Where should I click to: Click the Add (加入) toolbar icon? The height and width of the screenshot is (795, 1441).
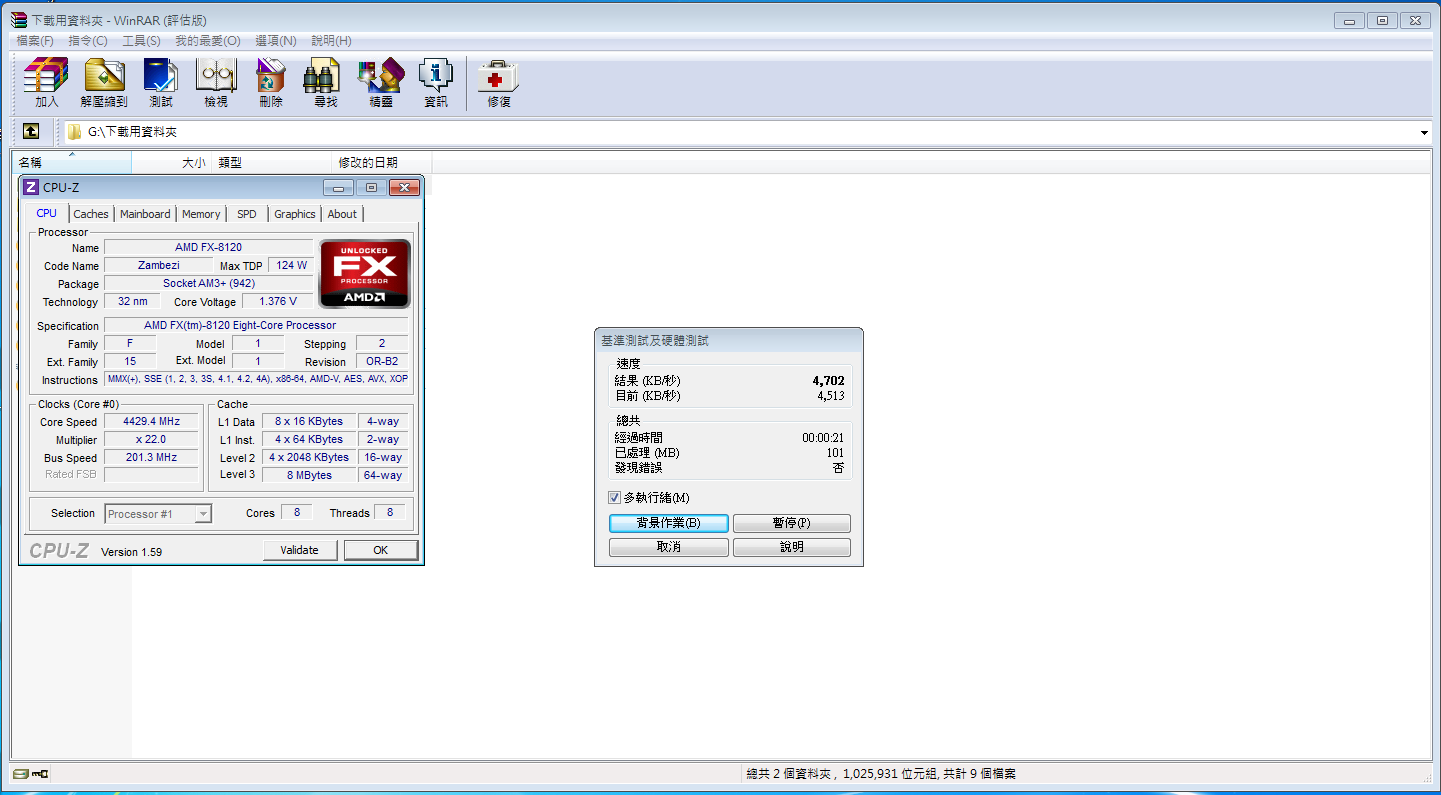(x=46, y=82)
